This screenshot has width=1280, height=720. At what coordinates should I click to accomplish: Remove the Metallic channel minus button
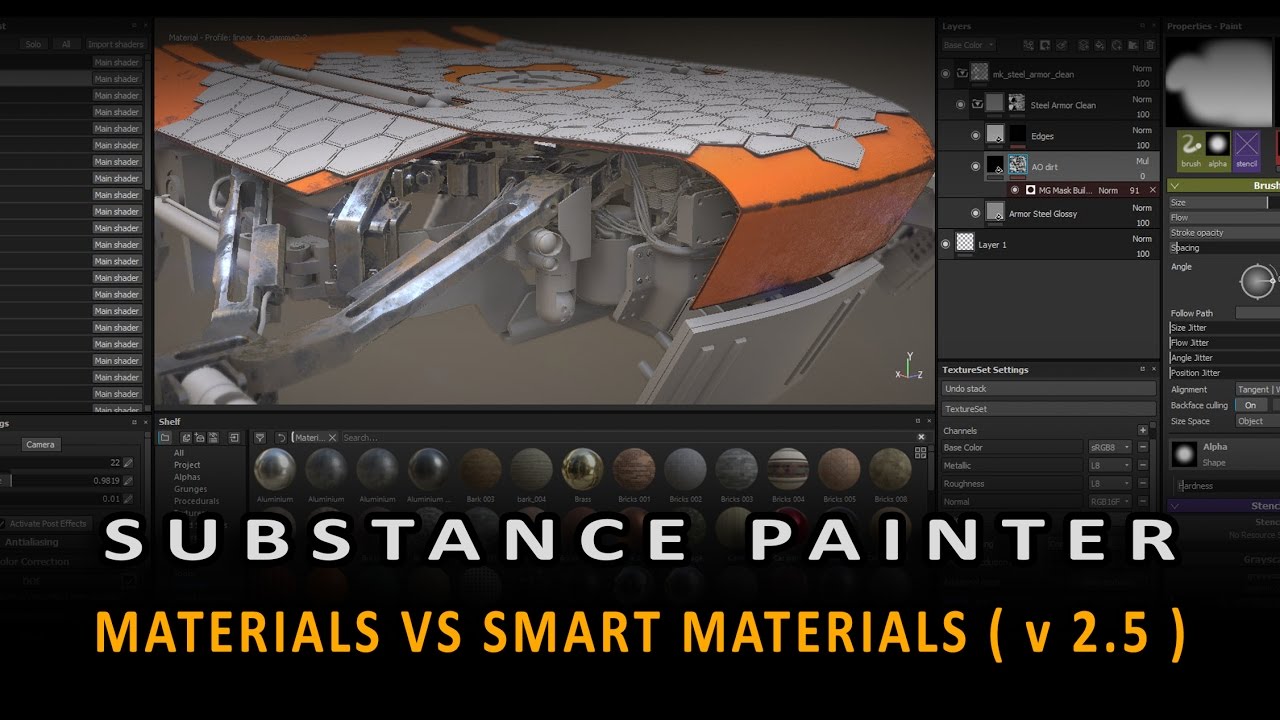pos(1143,465)
